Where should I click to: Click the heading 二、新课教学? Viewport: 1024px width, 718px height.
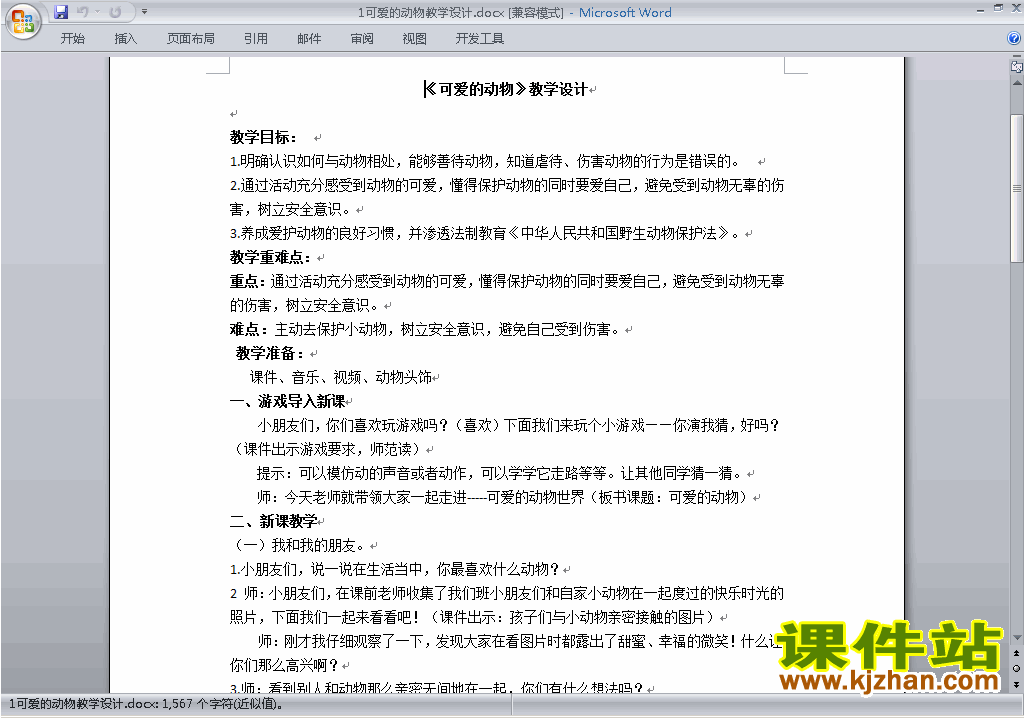click(274, 521)
